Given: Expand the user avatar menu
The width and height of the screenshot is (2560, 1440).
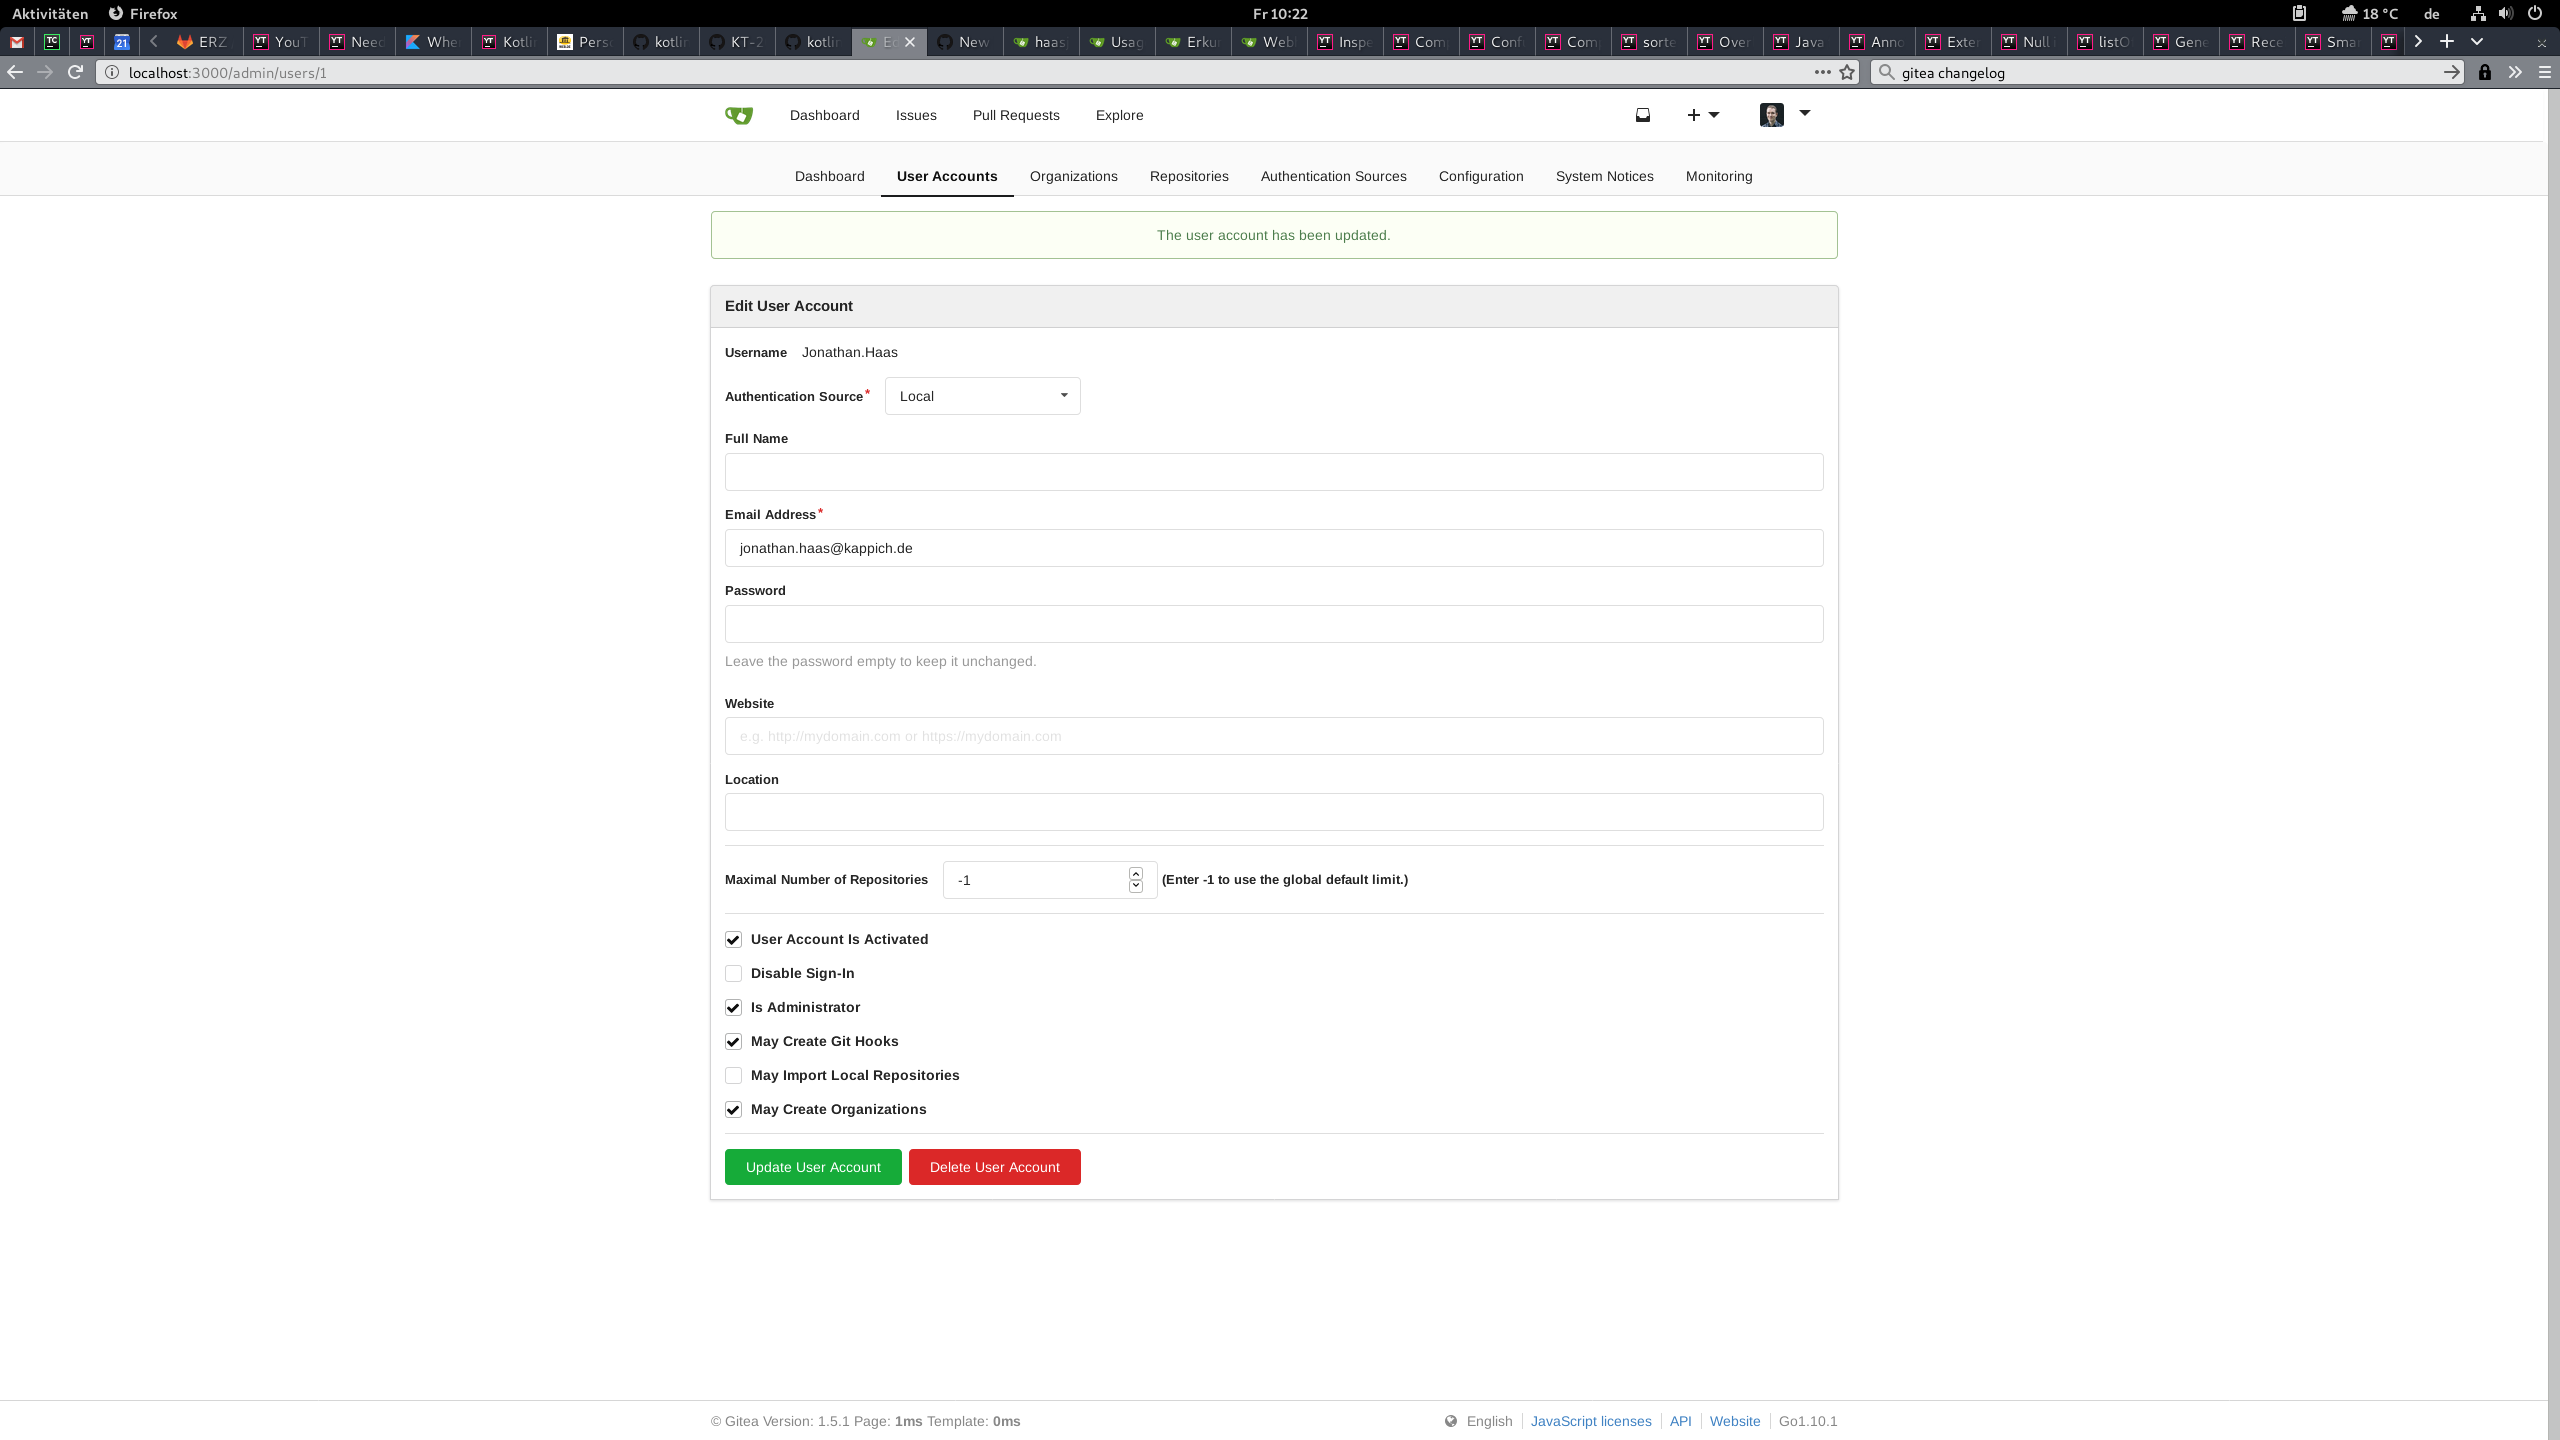Looking at the screenshot, I should tap(1785, 115).
